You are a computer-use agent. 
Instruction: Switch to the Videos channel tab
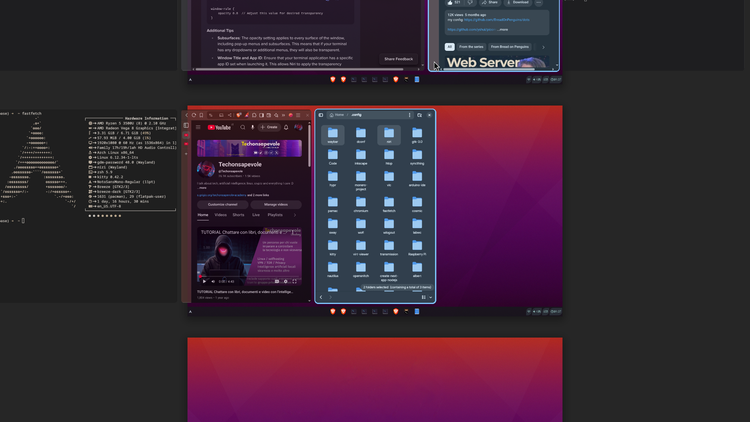221,215
